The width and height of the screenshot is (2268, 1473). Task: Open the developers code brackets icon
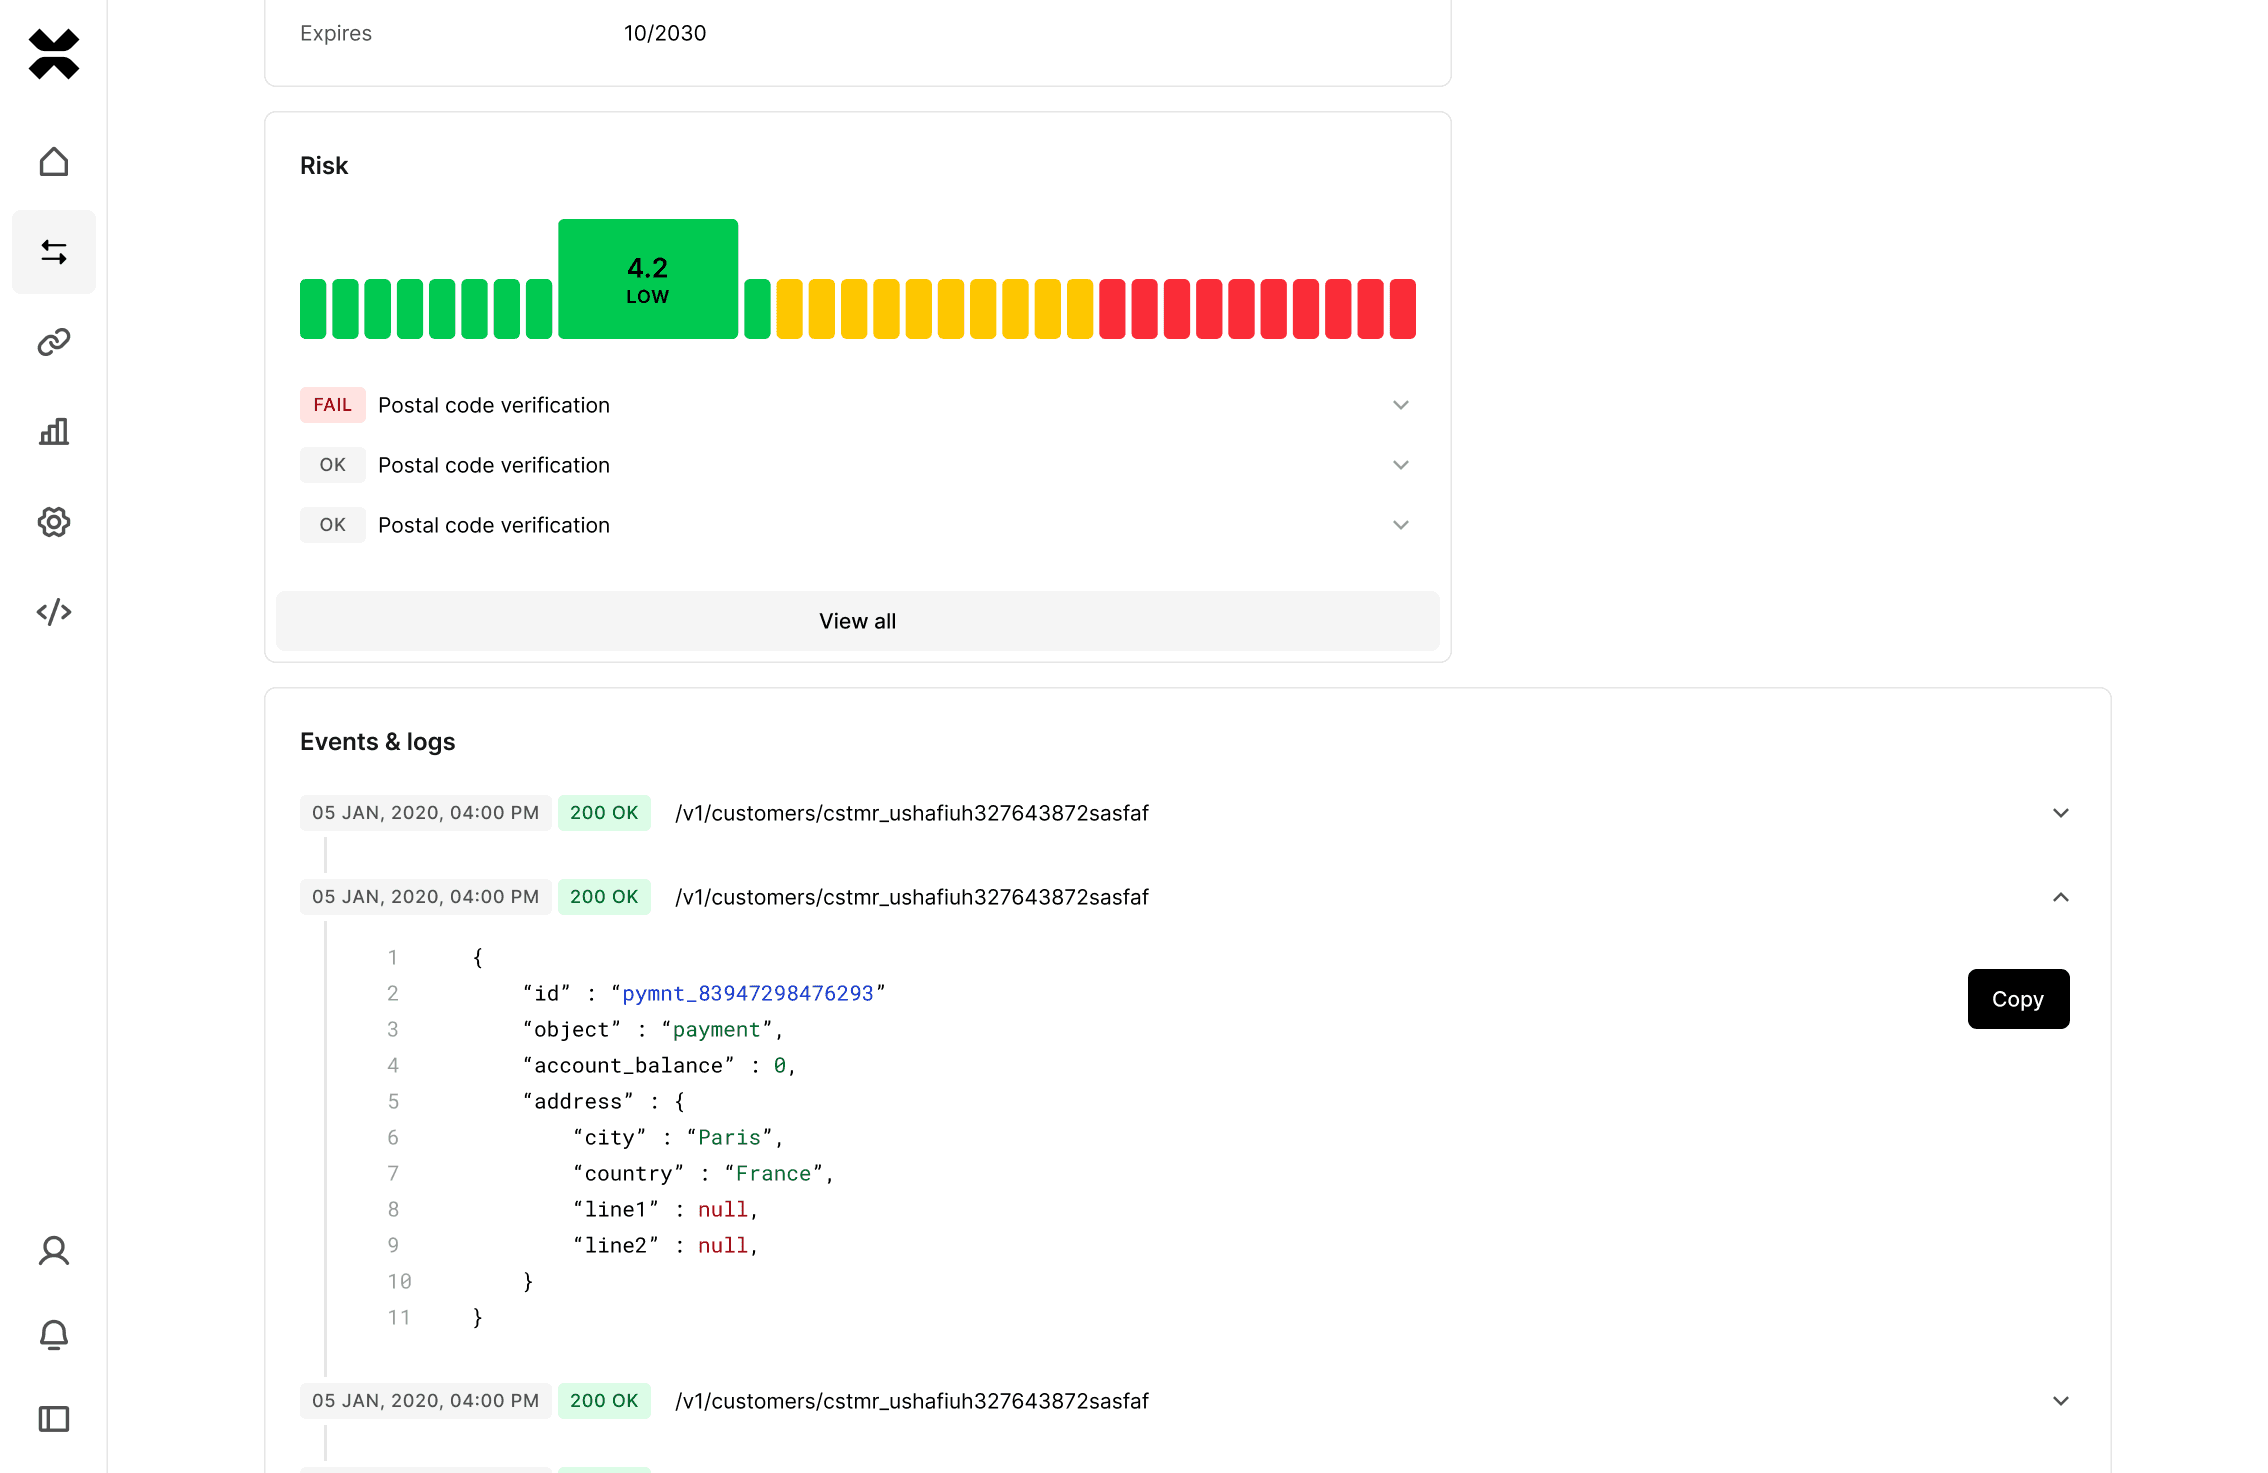(x=54, y=612)
